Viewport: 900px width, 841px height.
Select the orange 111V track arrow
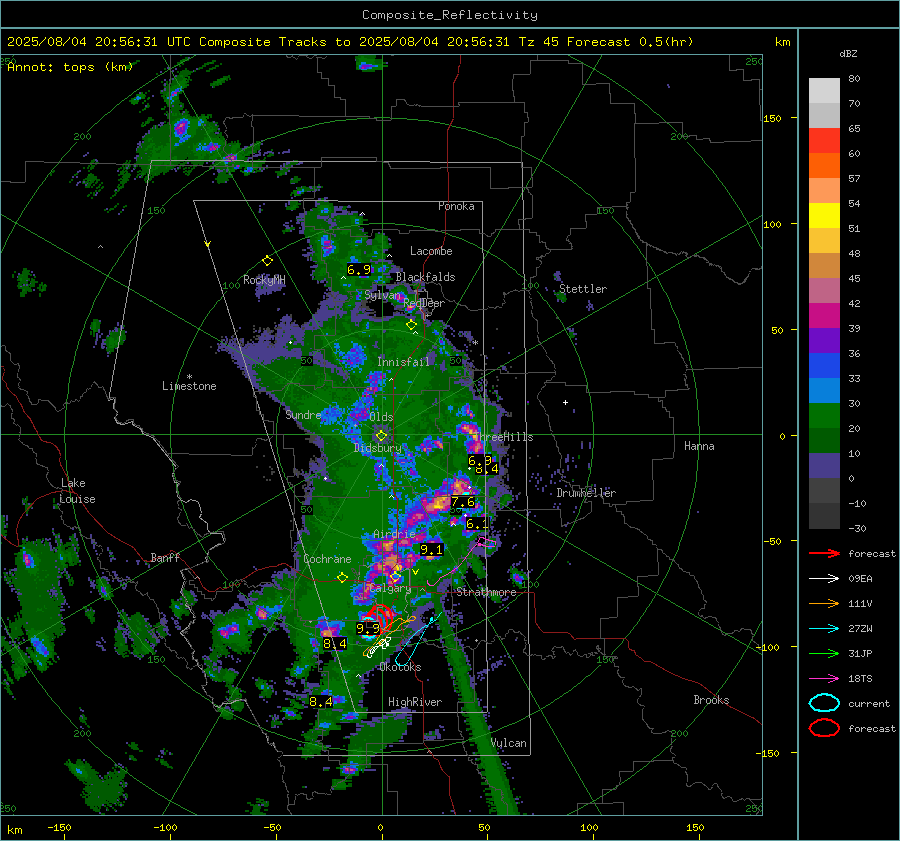[x=824, y=603]
